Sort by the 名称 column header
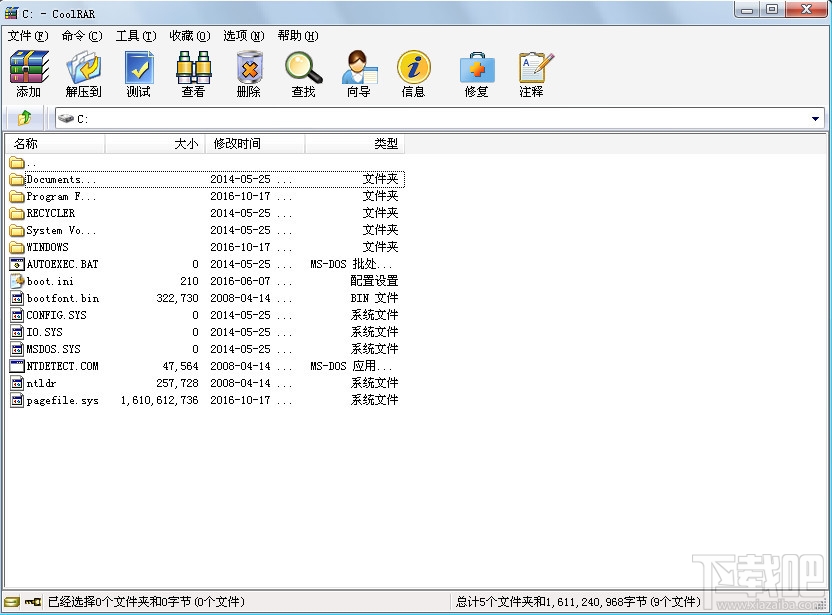This screenshot has height=615, width=832. coord(55,144)
